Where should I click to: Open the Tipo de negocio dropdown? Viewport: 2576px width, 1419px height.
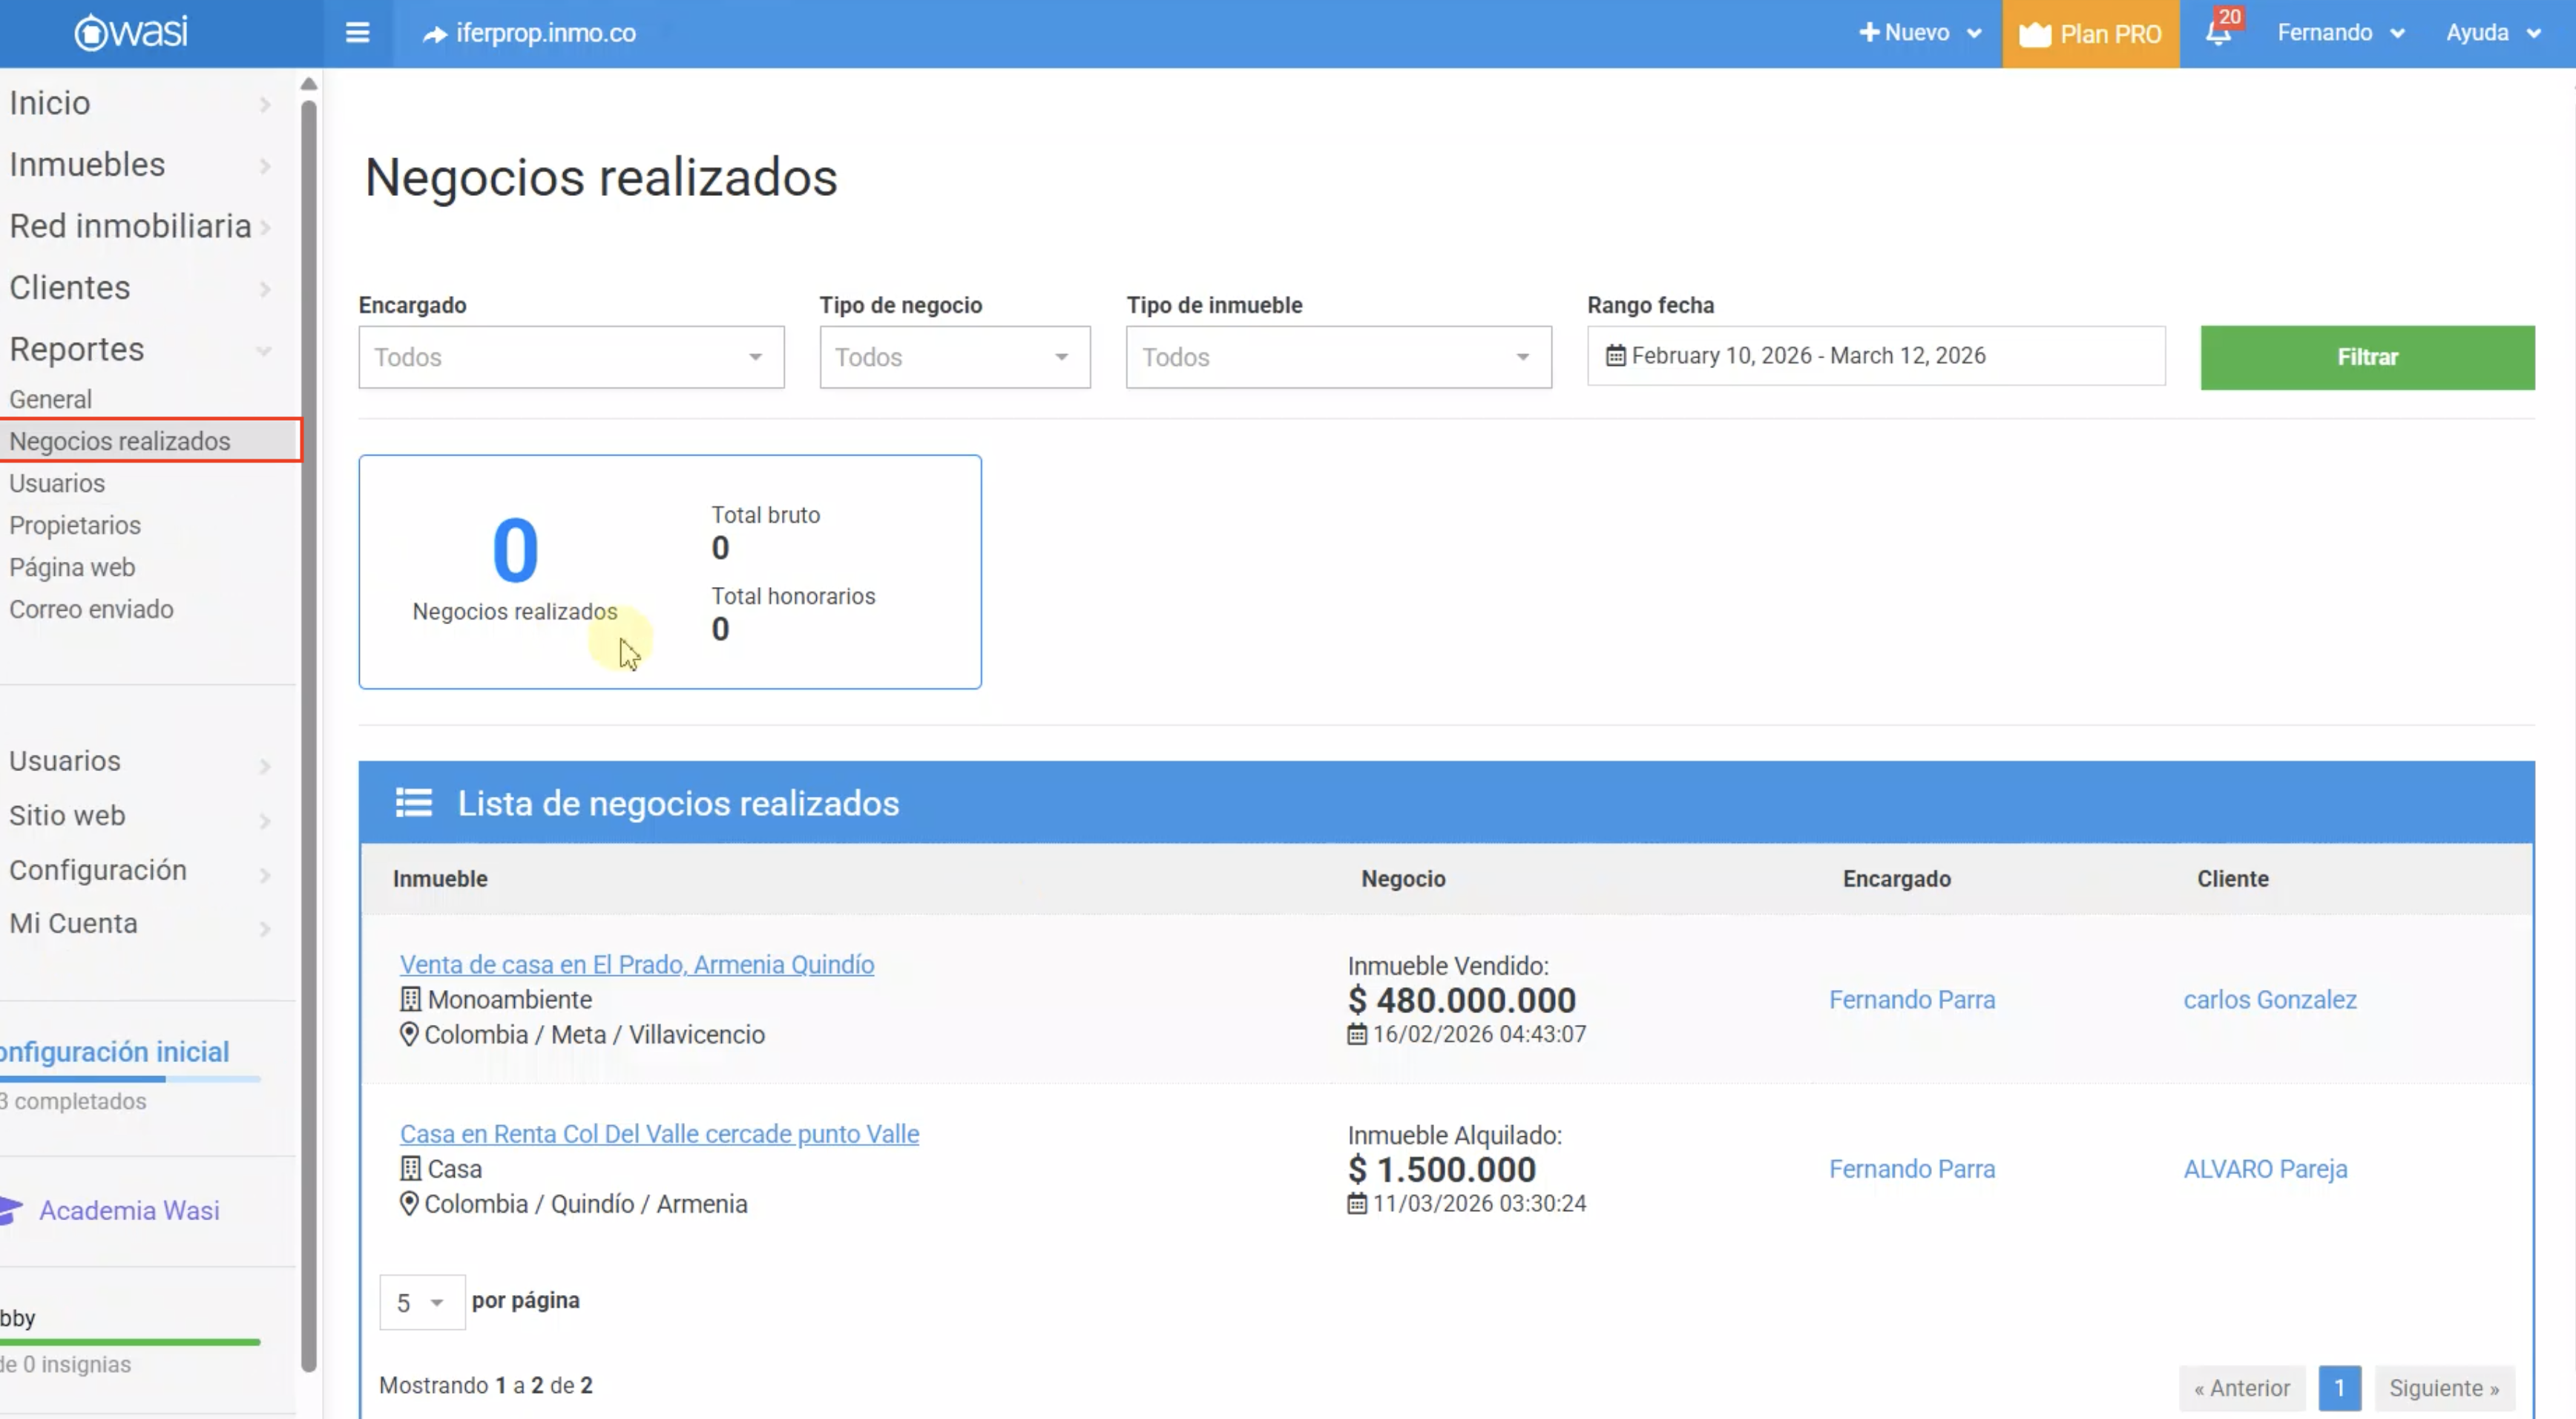(954, 357)
